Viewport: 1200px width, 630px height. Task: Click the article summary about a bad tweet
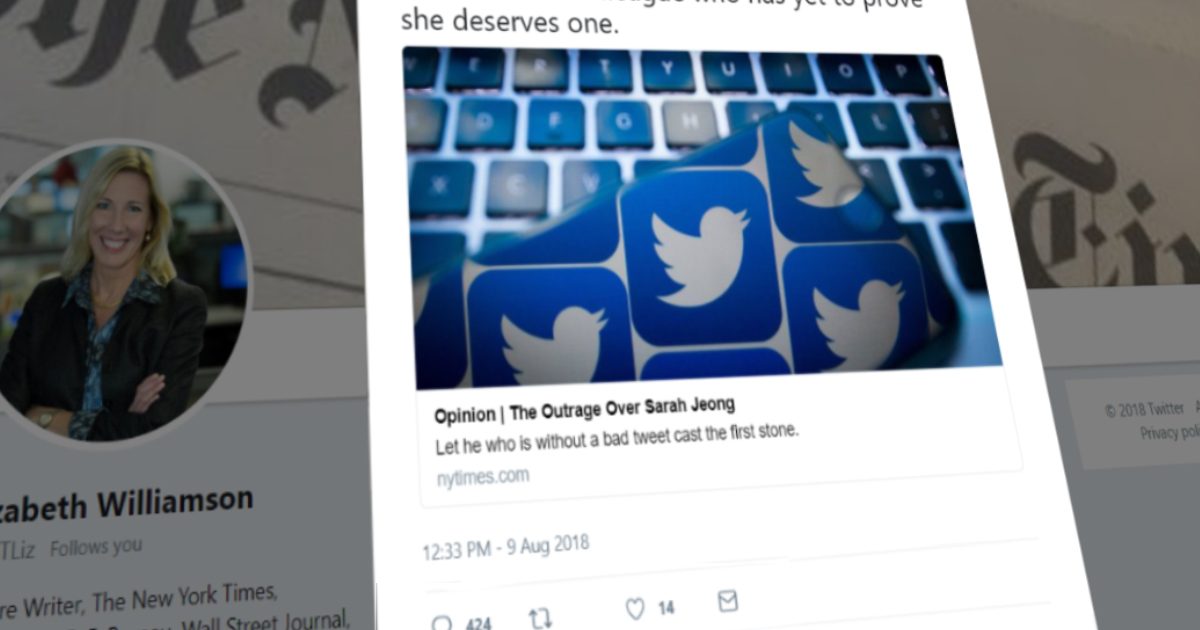(x=619, y=439)
